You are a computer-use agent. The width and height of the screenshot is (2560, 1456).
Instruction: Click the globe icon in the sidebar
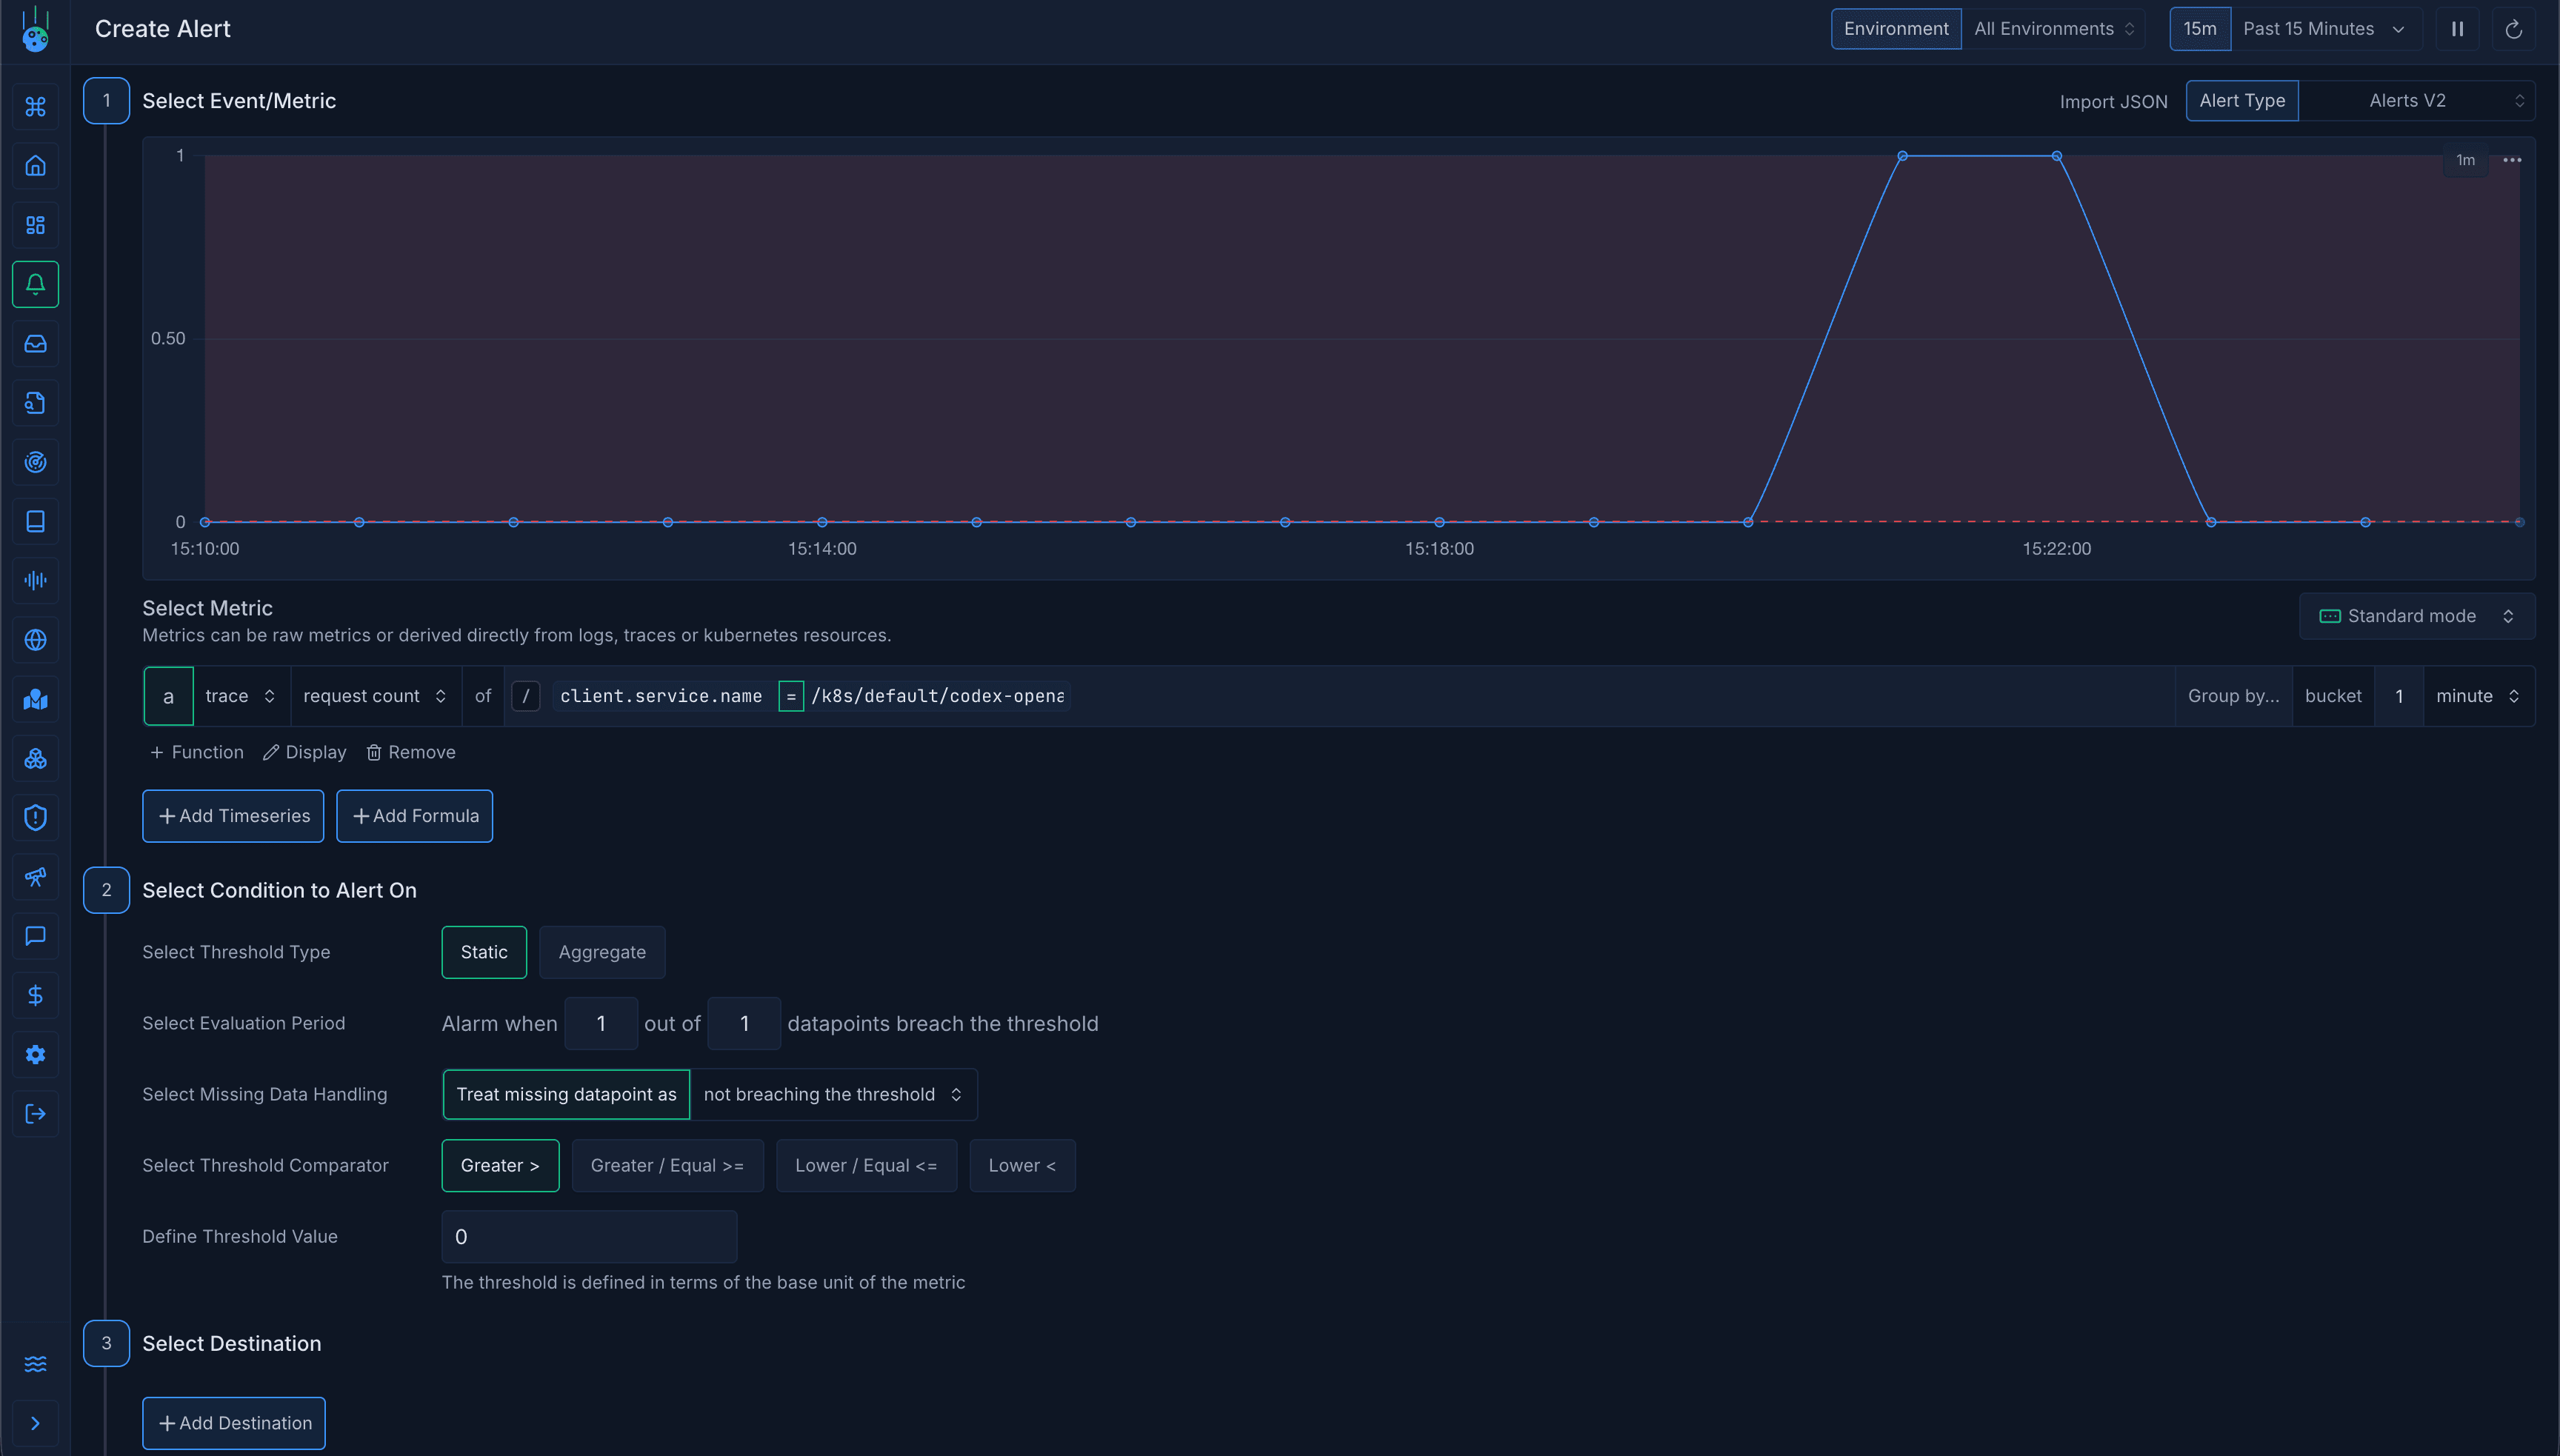coord(36,640)
